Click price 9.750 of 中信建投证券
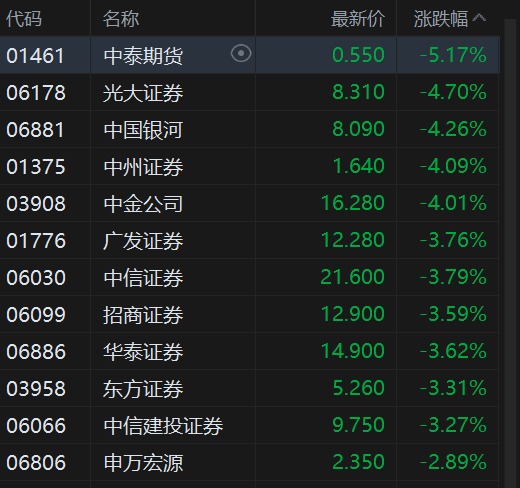The height and width of the screenshot is (488, 520). tap(359, 425)
